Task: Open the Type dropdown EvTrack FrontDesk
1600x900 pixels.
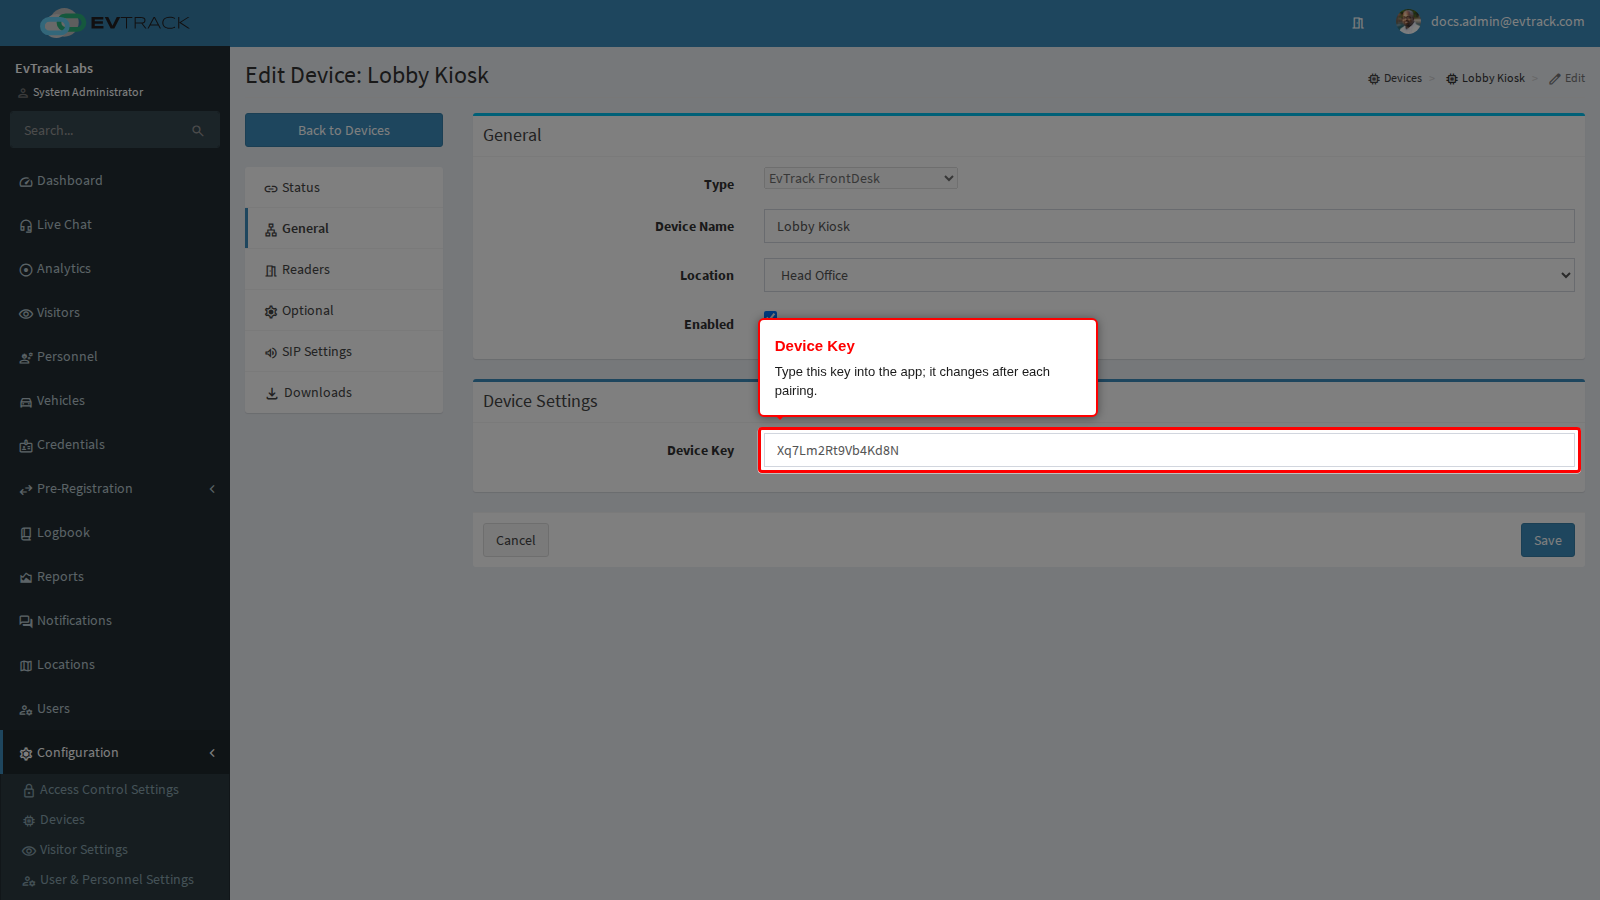Action: click(x=861, y=178)
